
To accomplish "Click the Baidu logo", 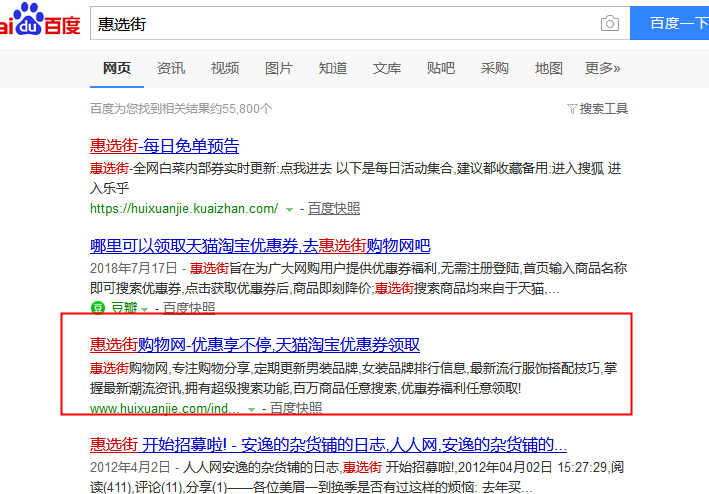I will point(40,20).
